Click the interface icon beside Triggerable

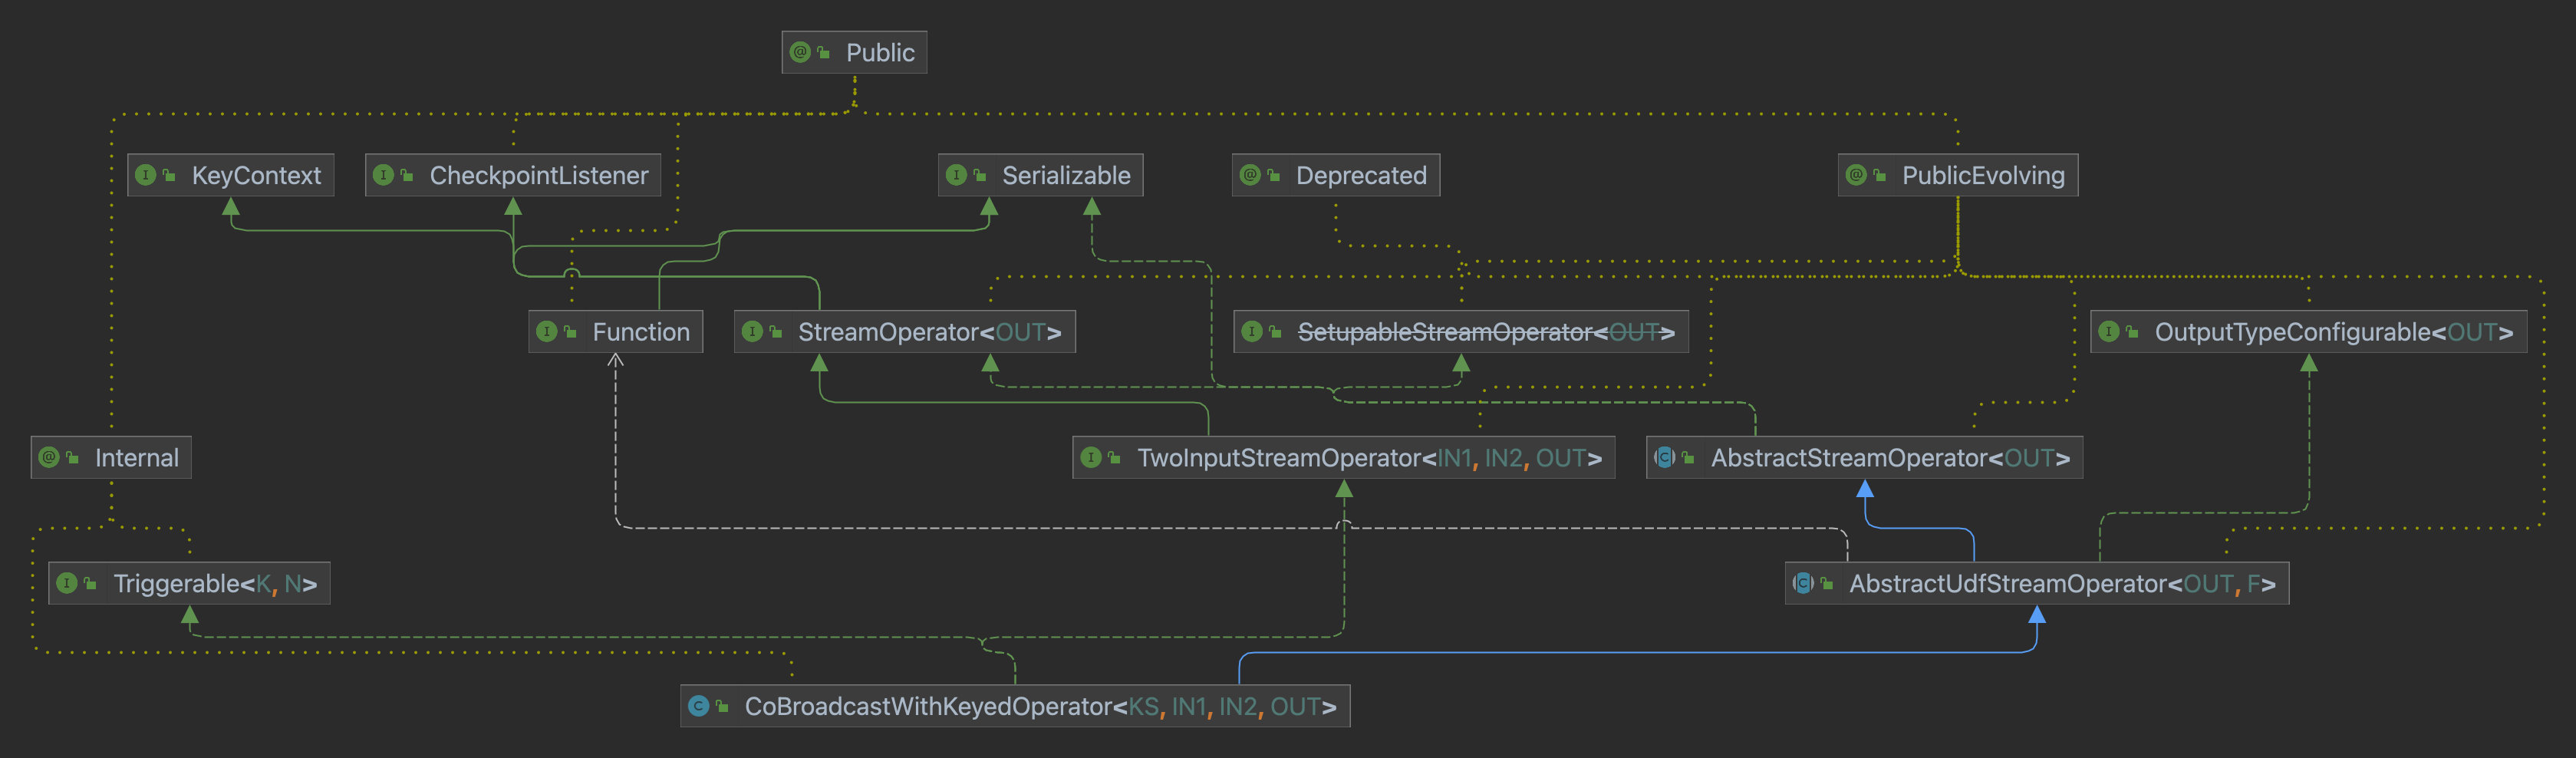(67, 583)
